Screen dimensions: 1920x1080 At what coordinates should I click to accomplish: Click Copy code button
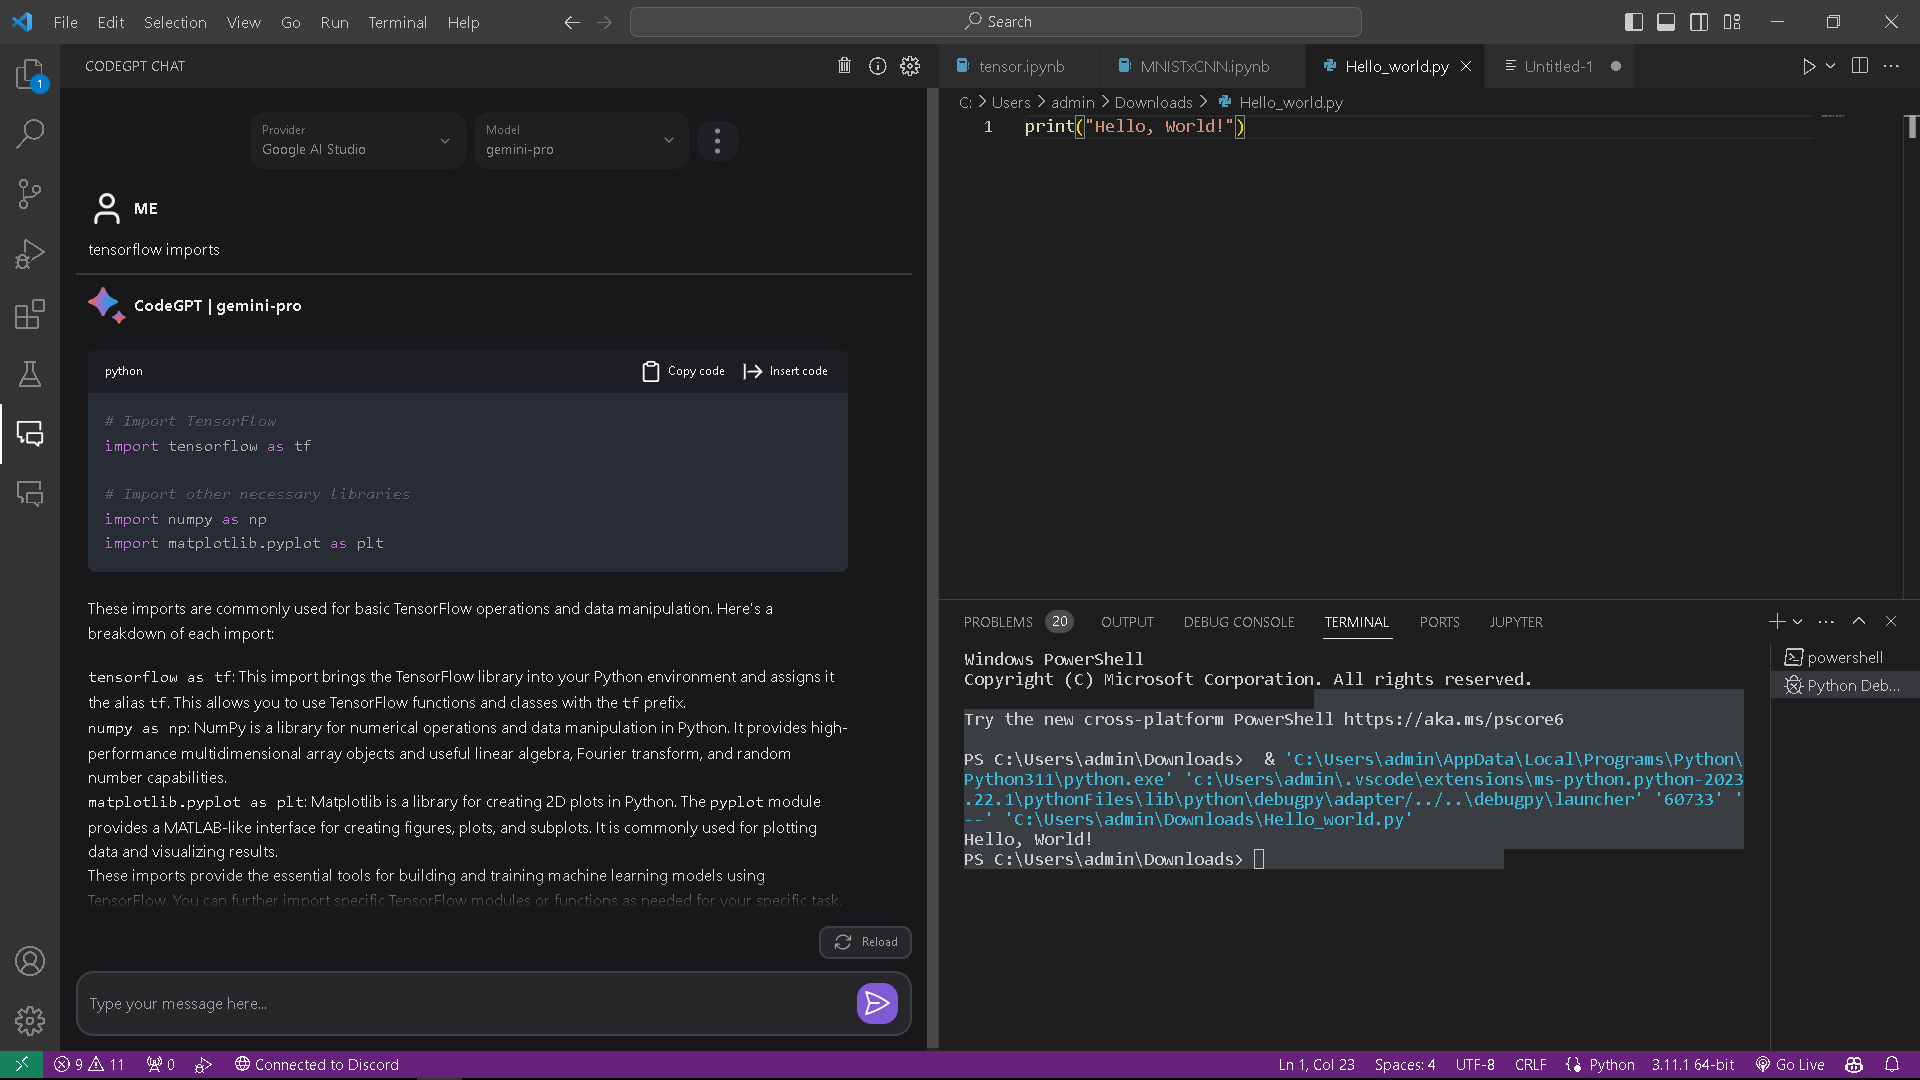pyautogui.click(x=684, y=371)
